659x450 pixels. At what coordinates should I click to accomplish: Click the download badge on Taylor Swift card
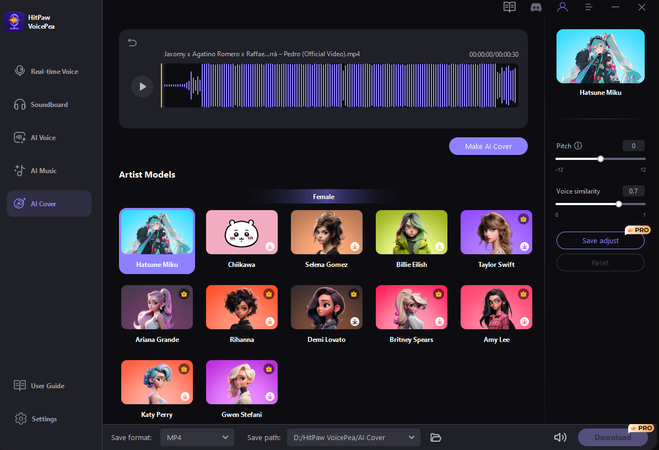(525, 246)
